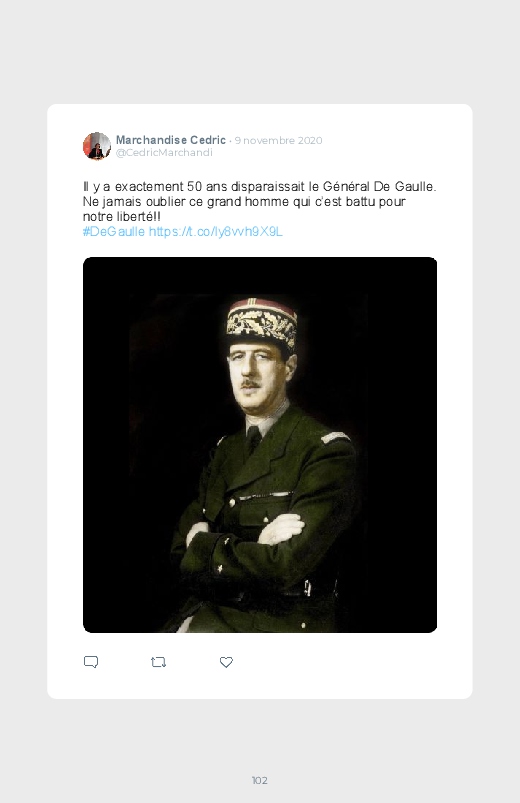Open the #DeGaulle hashtag
Image resolution: width=520 pixels, height=803 pixels.
pos(114,231)
